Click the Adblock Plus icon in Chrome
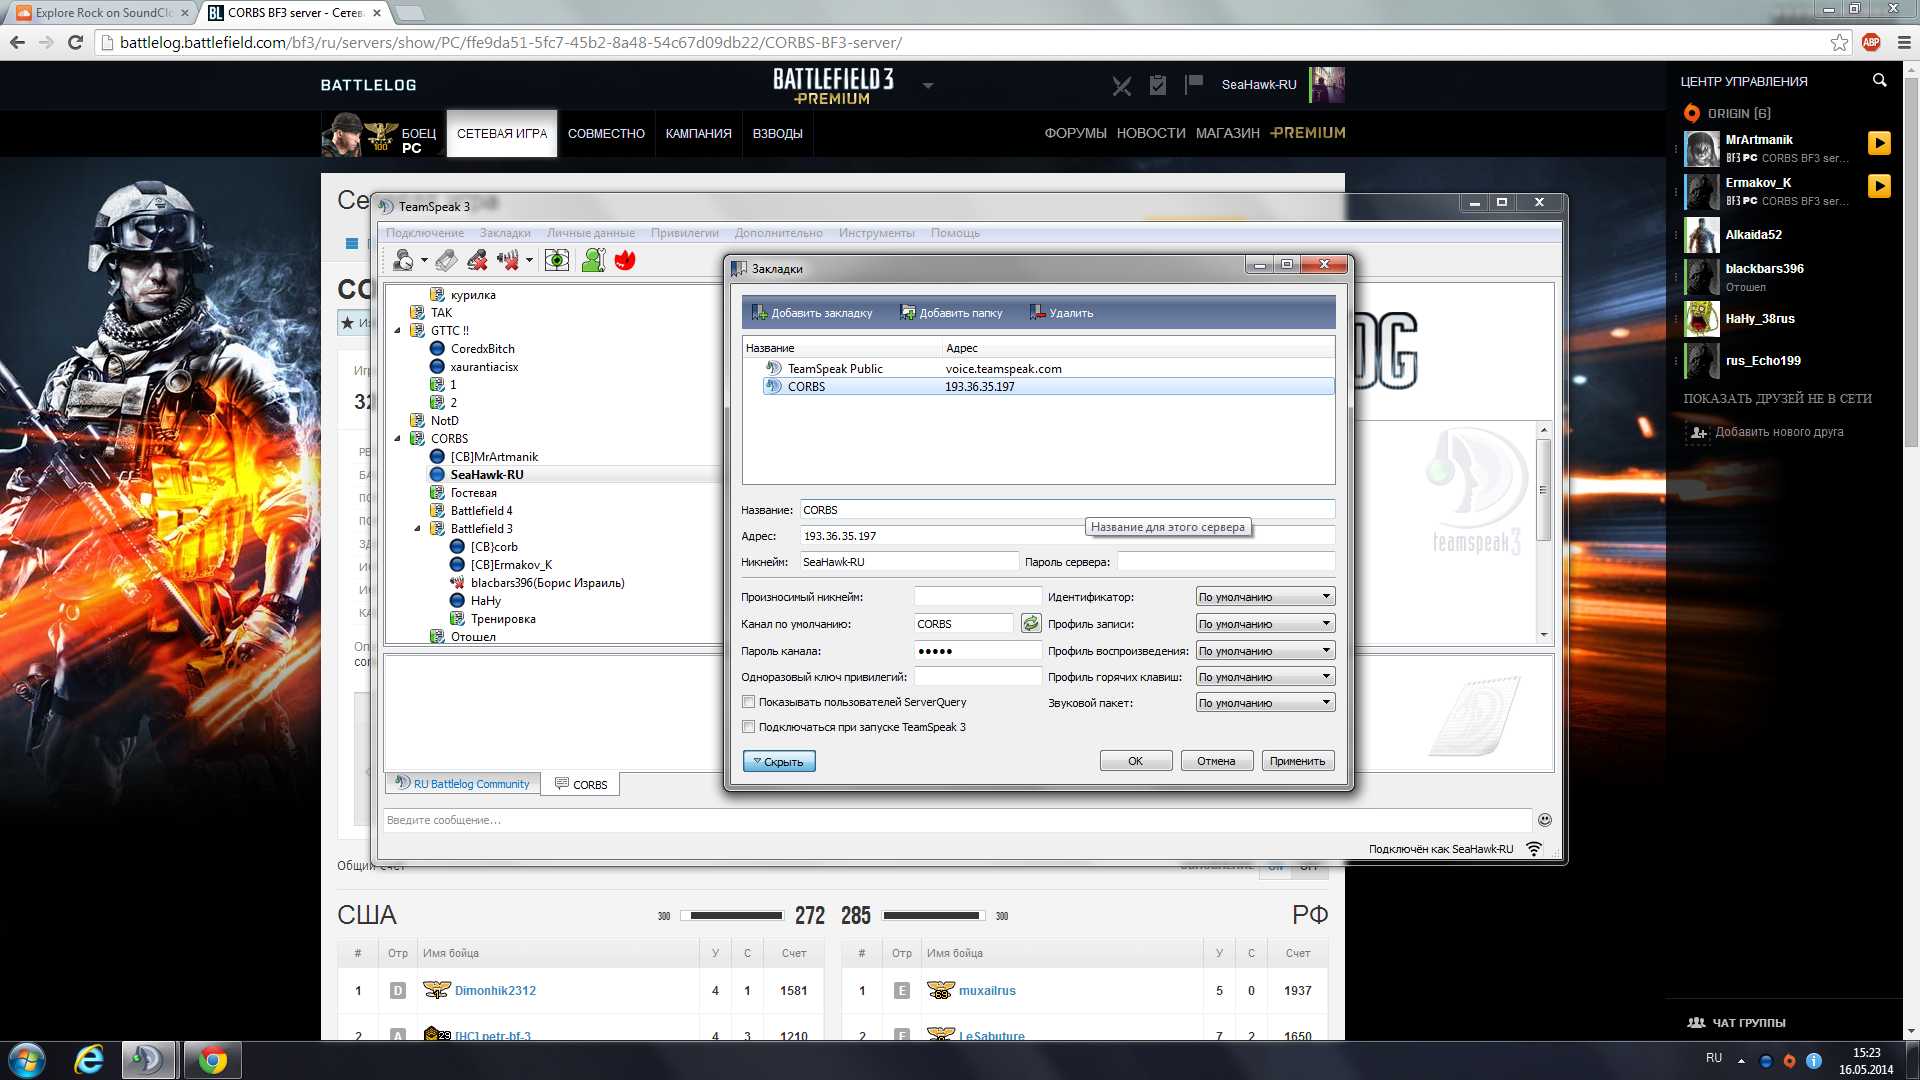Viewport: 1920px width, 1080px height. click(x=1871, y=42)
